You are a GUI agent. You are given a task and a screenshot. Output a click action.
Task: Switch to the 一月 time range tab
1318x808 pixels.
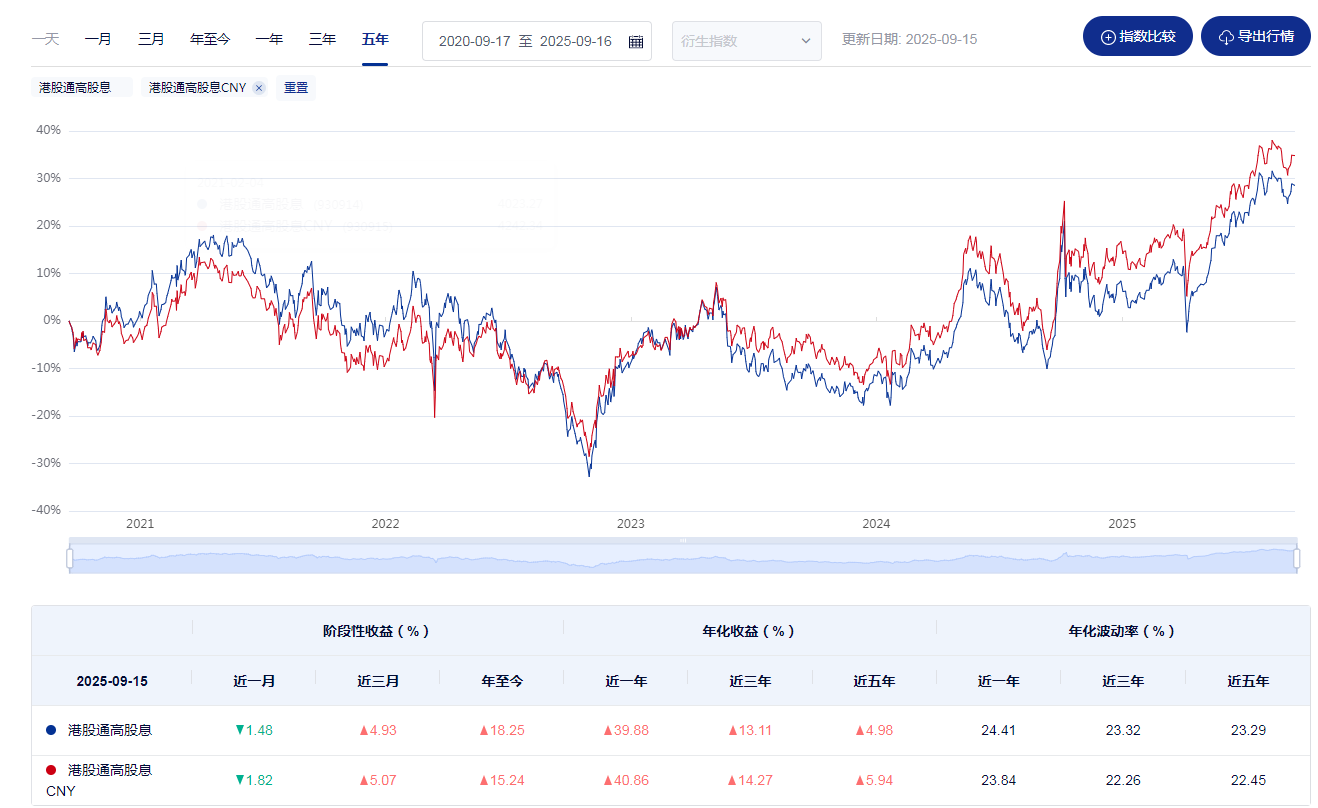98,40
